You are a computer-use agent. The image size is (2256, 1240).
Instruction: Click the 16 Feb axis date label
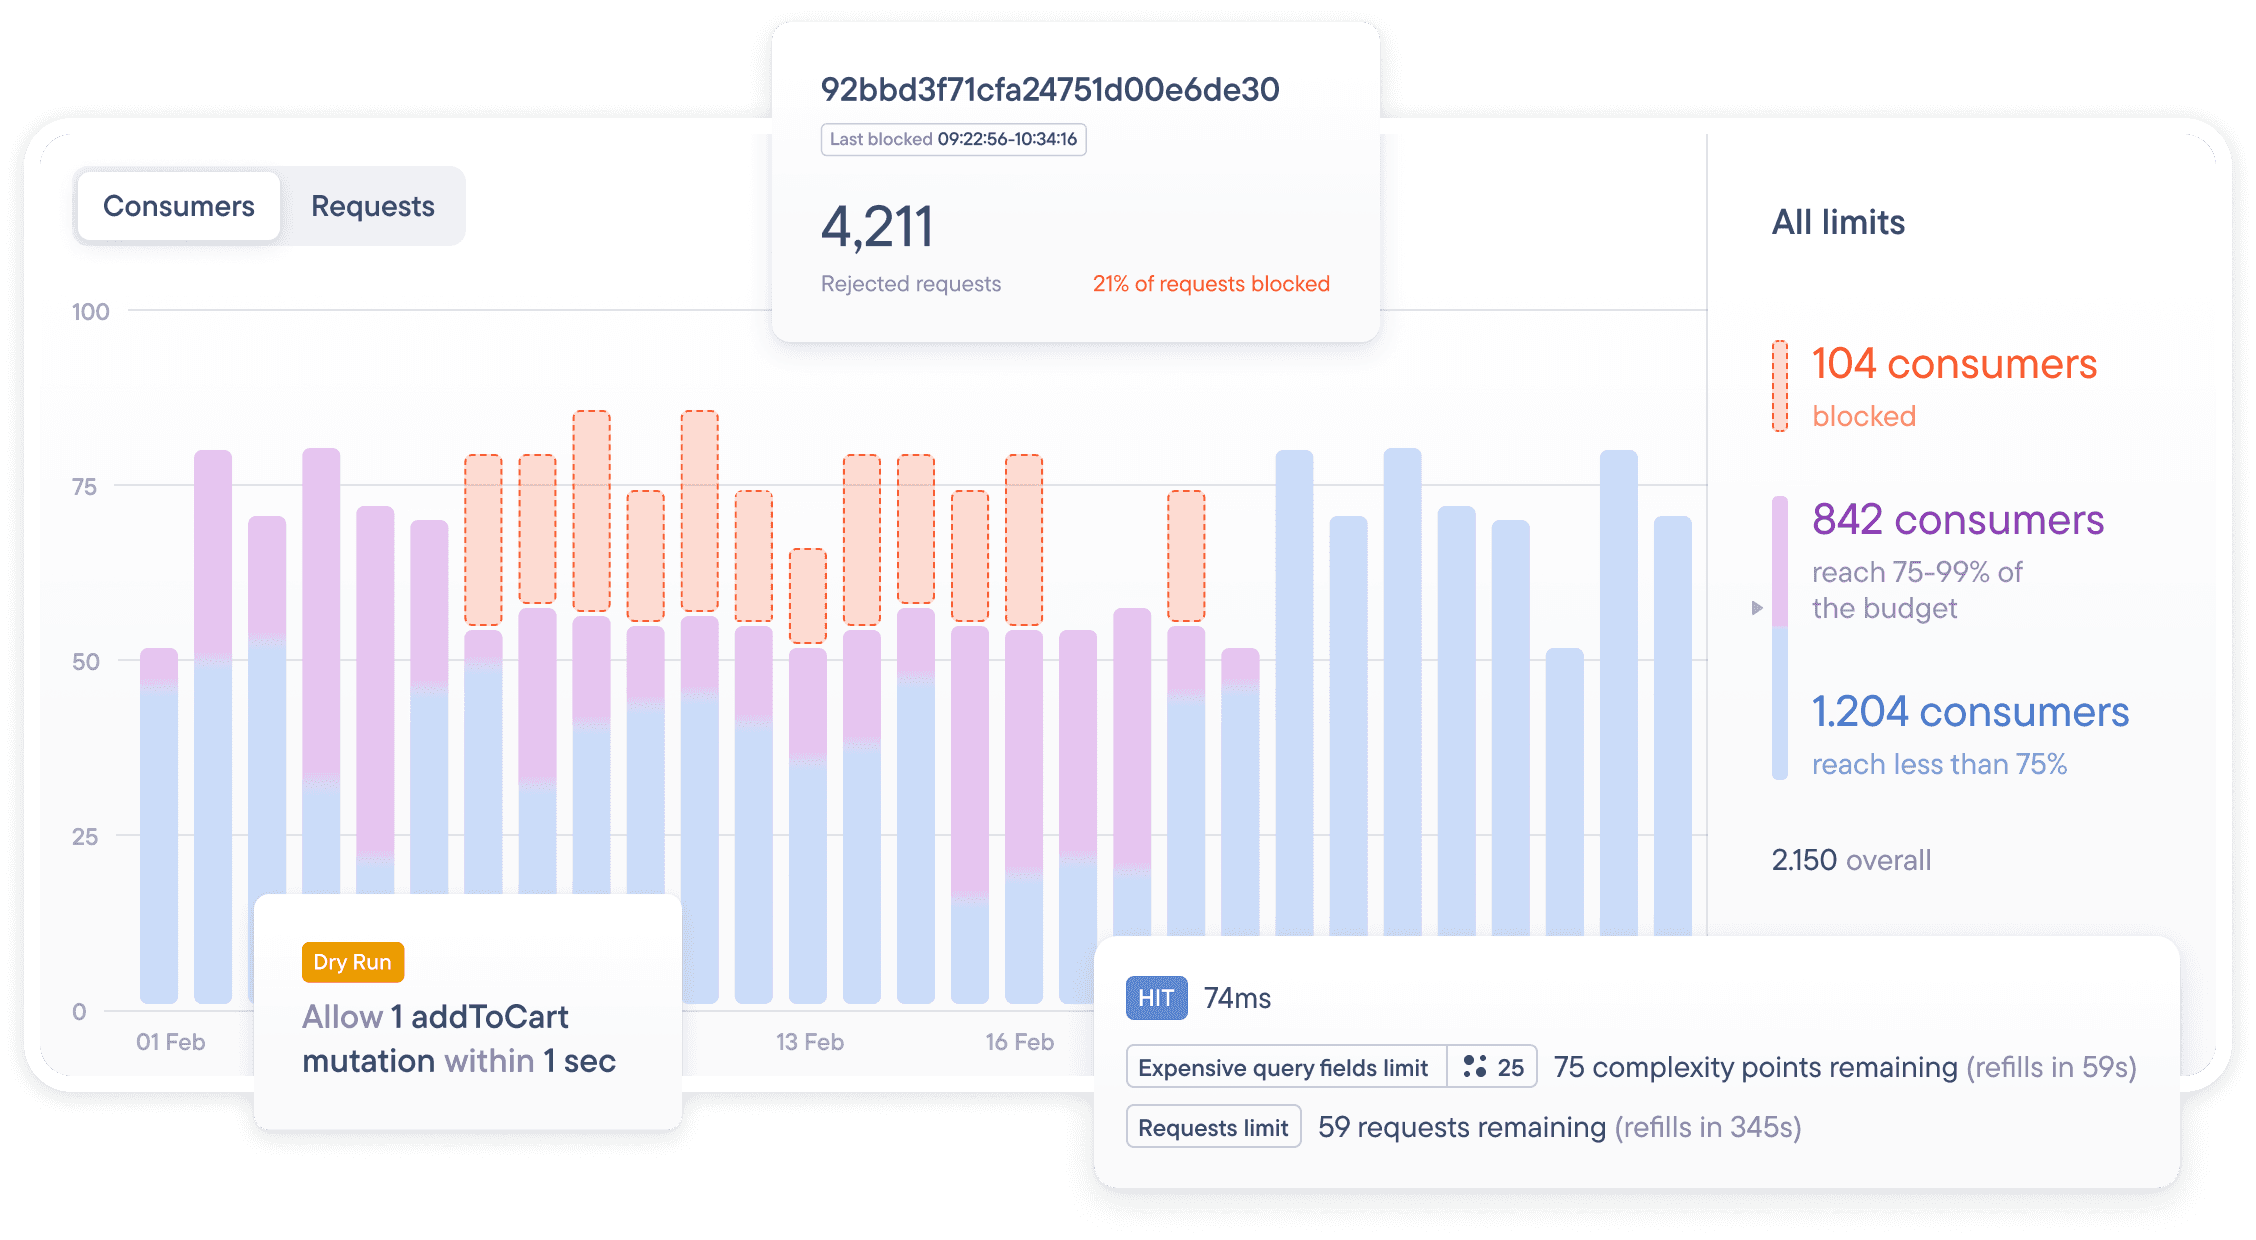pyautogui.click(x=1019, y=1042)
